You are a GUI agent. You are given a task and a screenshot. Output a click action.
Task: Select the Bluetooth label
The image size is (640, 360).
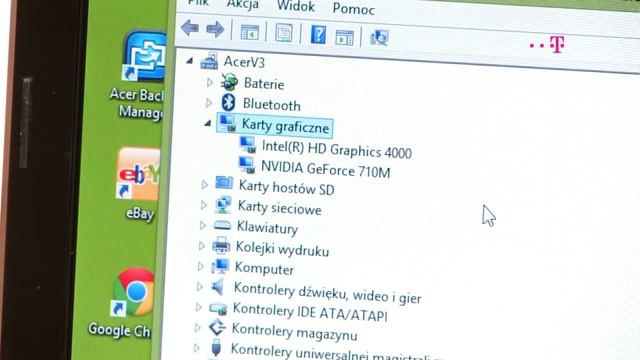[x=272, y=104]
